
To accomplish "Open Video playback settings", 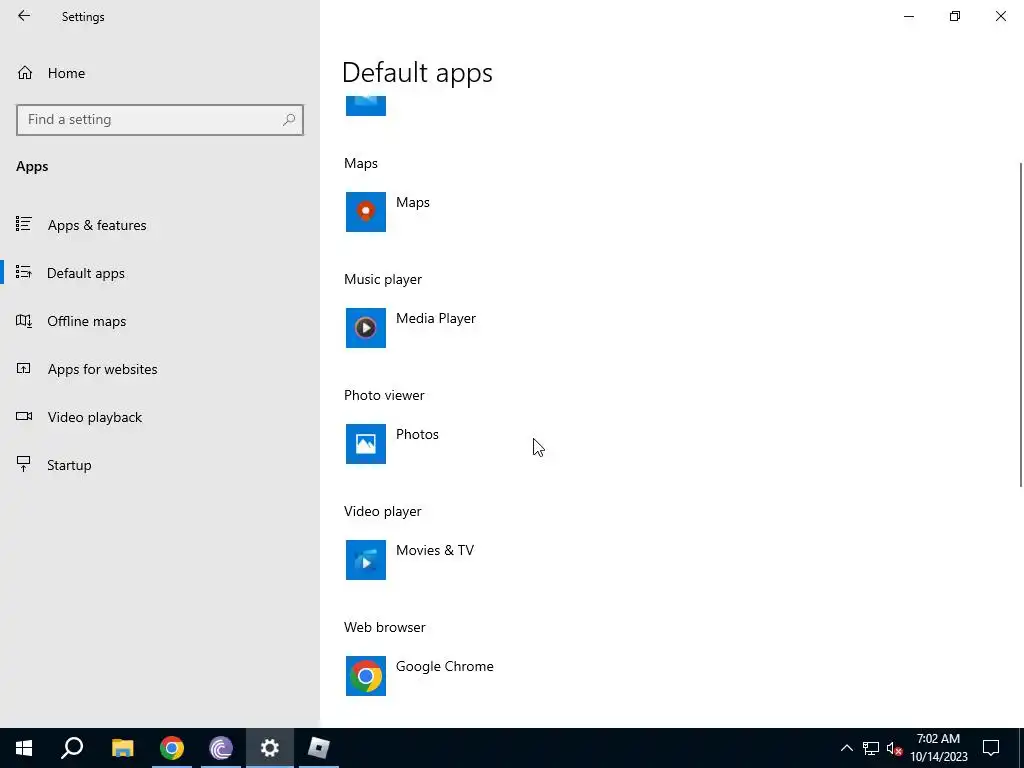I will tap(160, 417).
